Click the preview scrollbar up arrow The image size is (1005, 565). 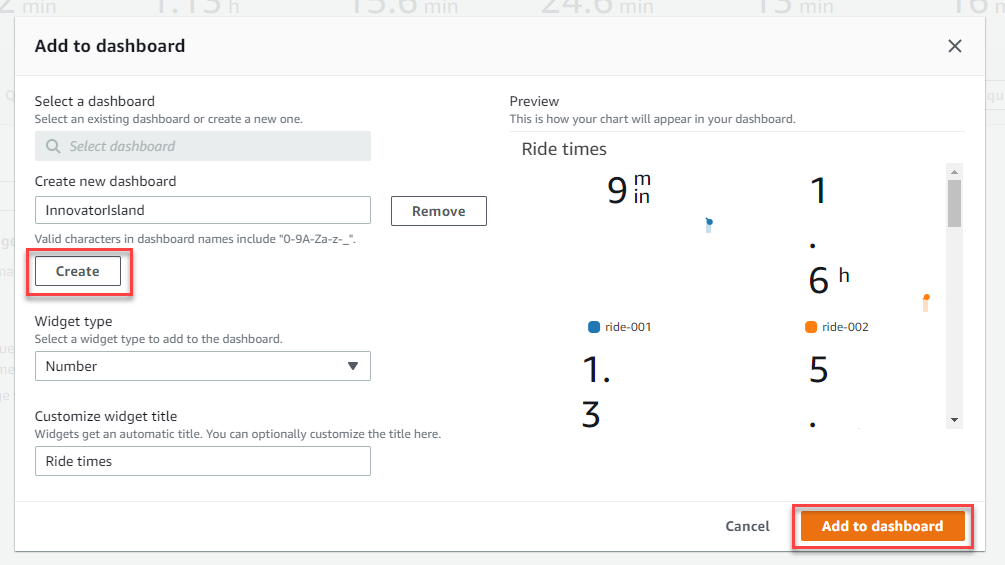point(954,172)
